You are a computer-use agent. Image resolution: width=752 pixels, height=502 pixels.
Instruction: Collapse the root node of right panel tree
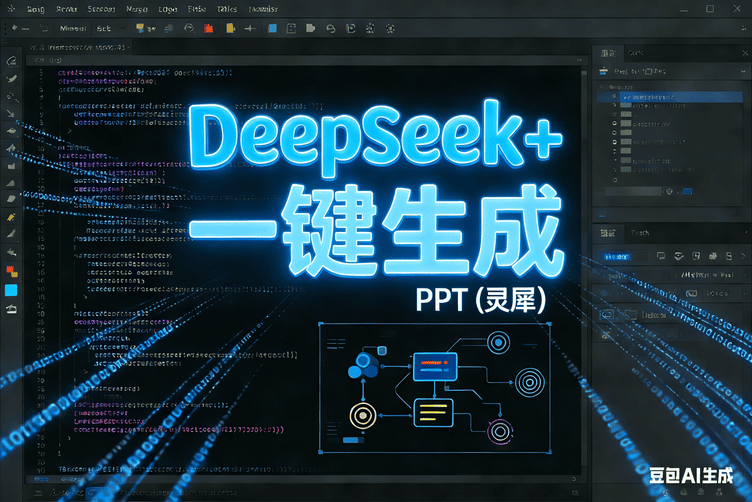pos(602,87)
